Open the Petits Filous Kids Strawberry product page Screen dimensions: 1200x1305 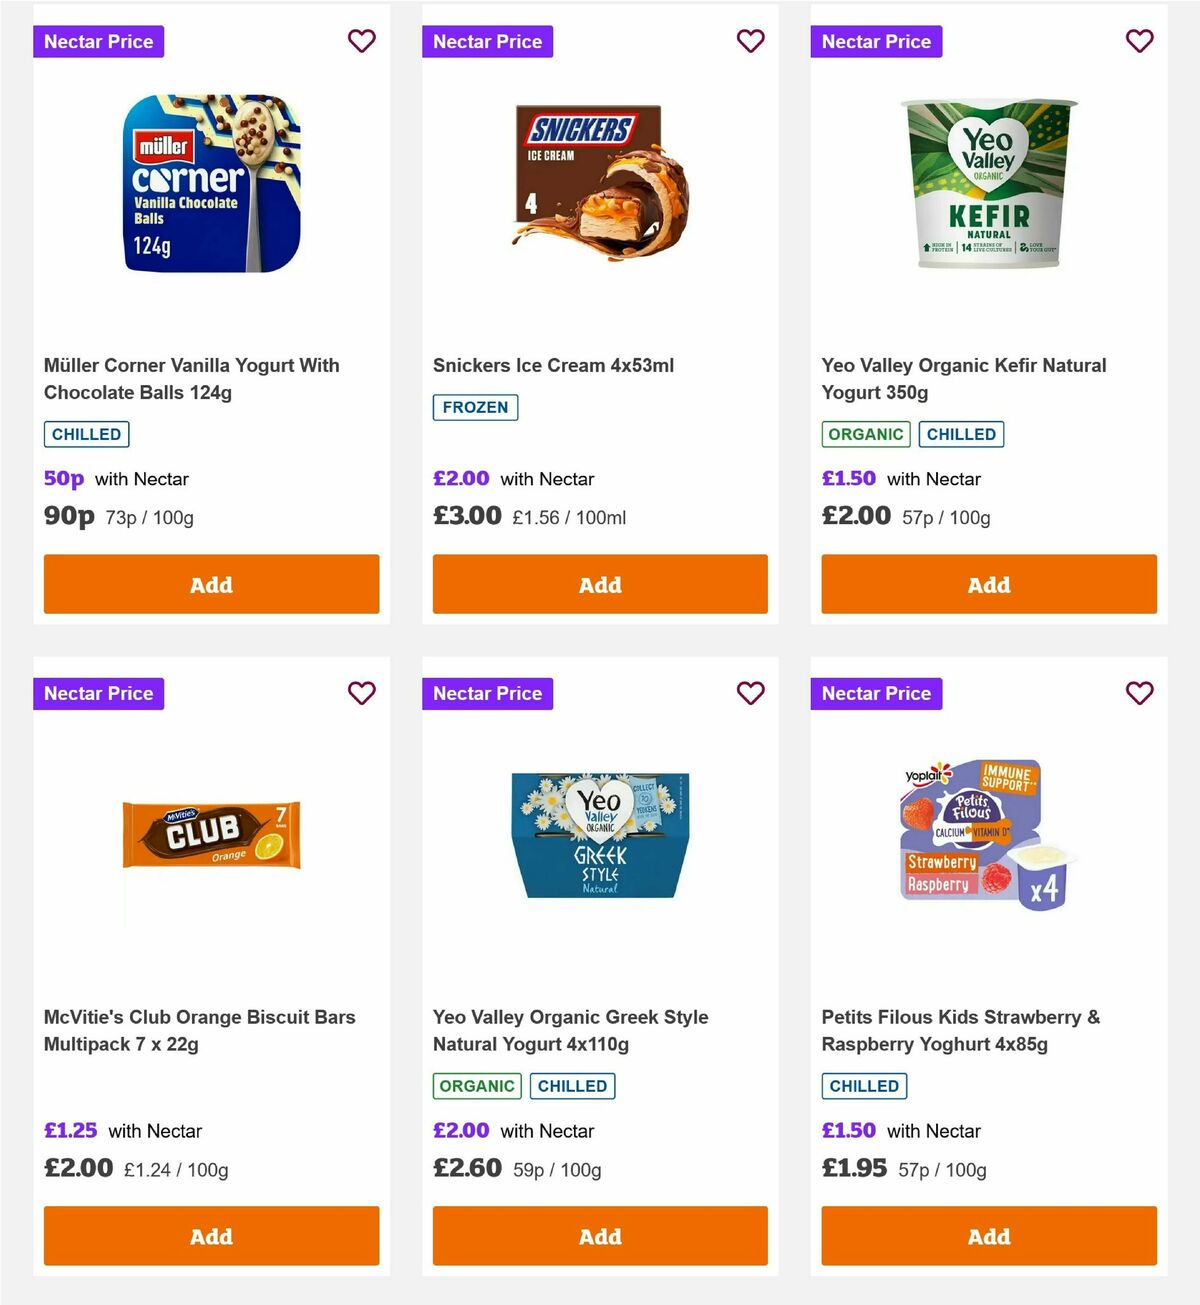(960, 1030)
